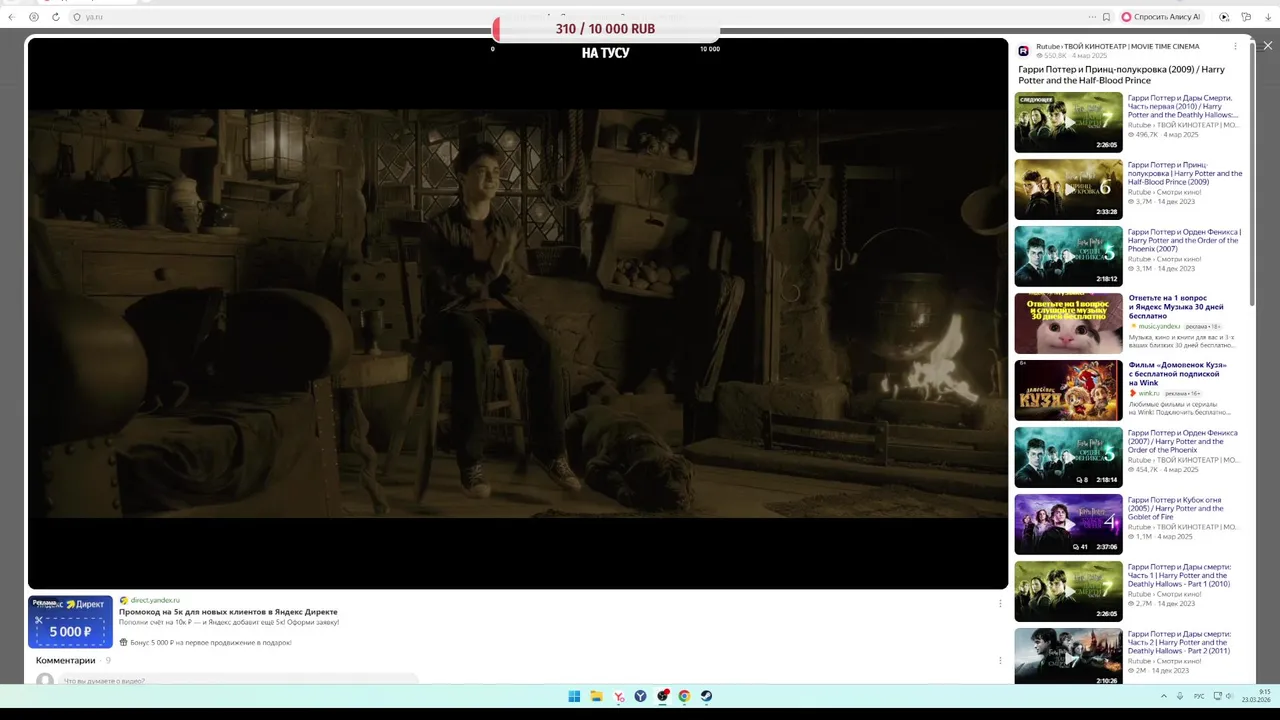Open Rutube ТВОЙ КИНОТЕАТР channel link
This screenshot has height=720, width=1280.
pos(1117,47)
